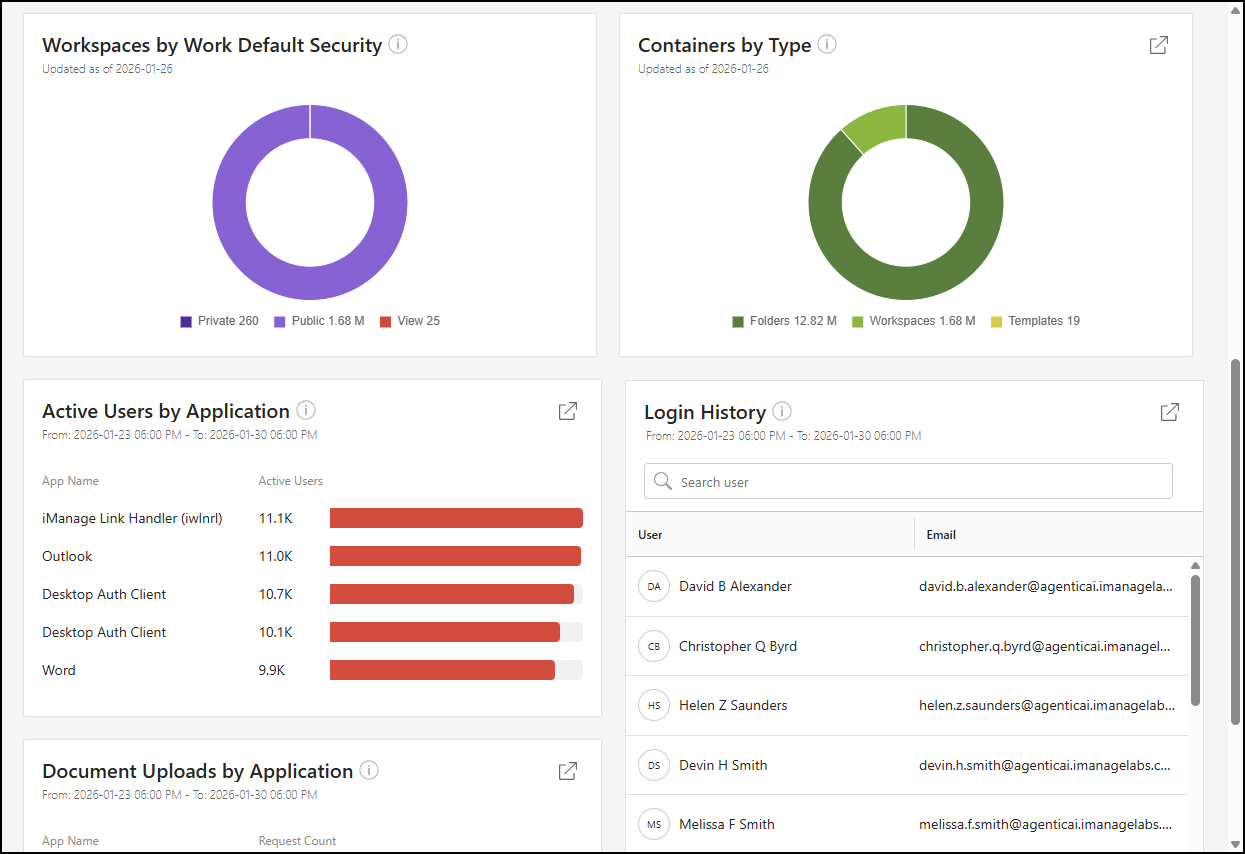Image resolution: width=1245 pixels, height=854 pixels.
Task: Toggle the View 25 legend entry
Action: click(409, 321)
